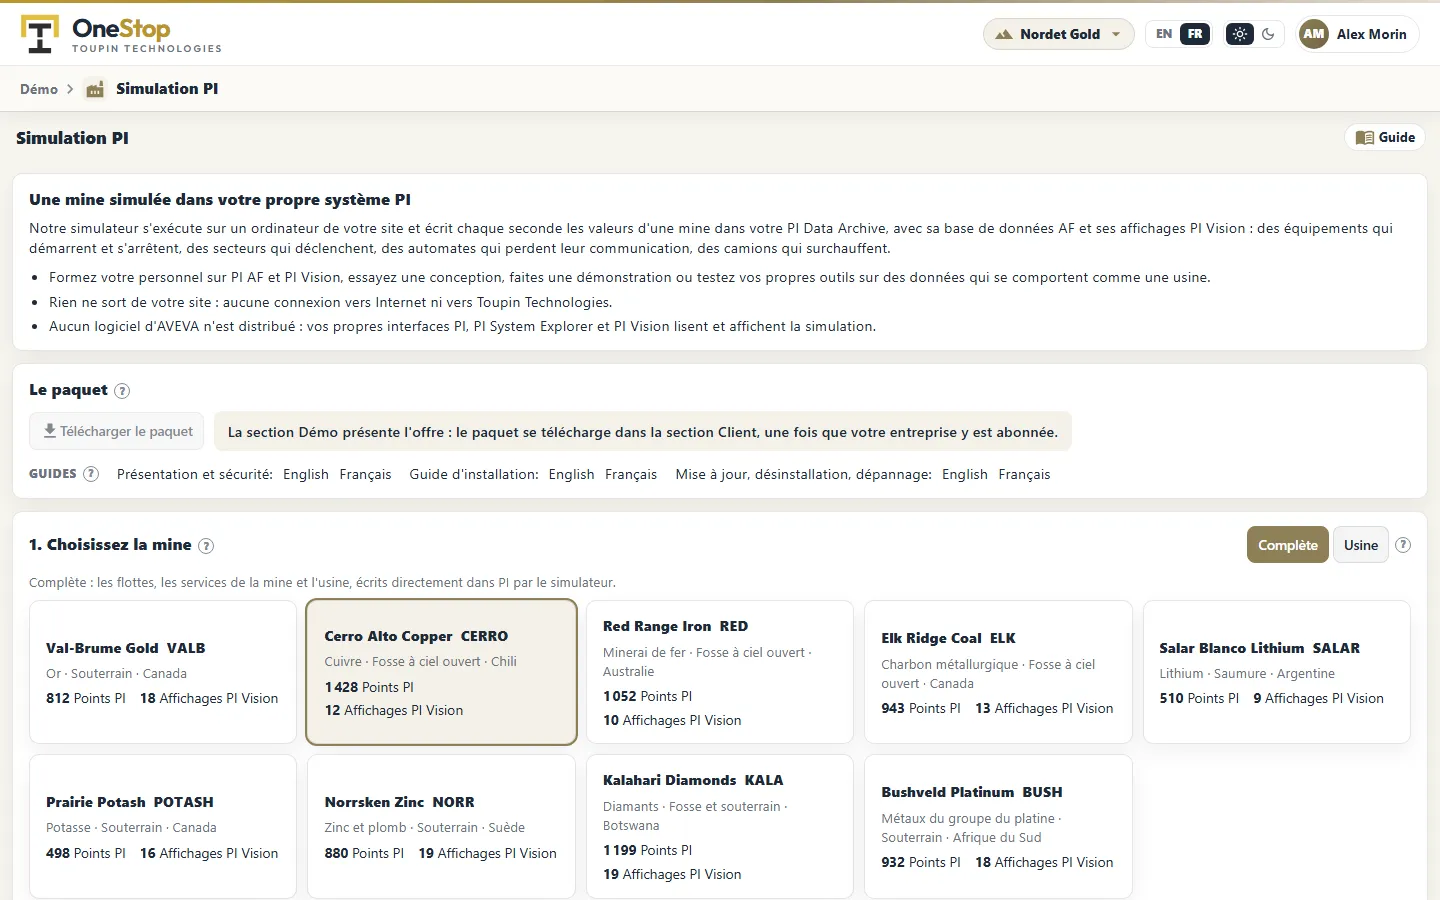Select the Complète mine mode

click(x=1288, y=545)
